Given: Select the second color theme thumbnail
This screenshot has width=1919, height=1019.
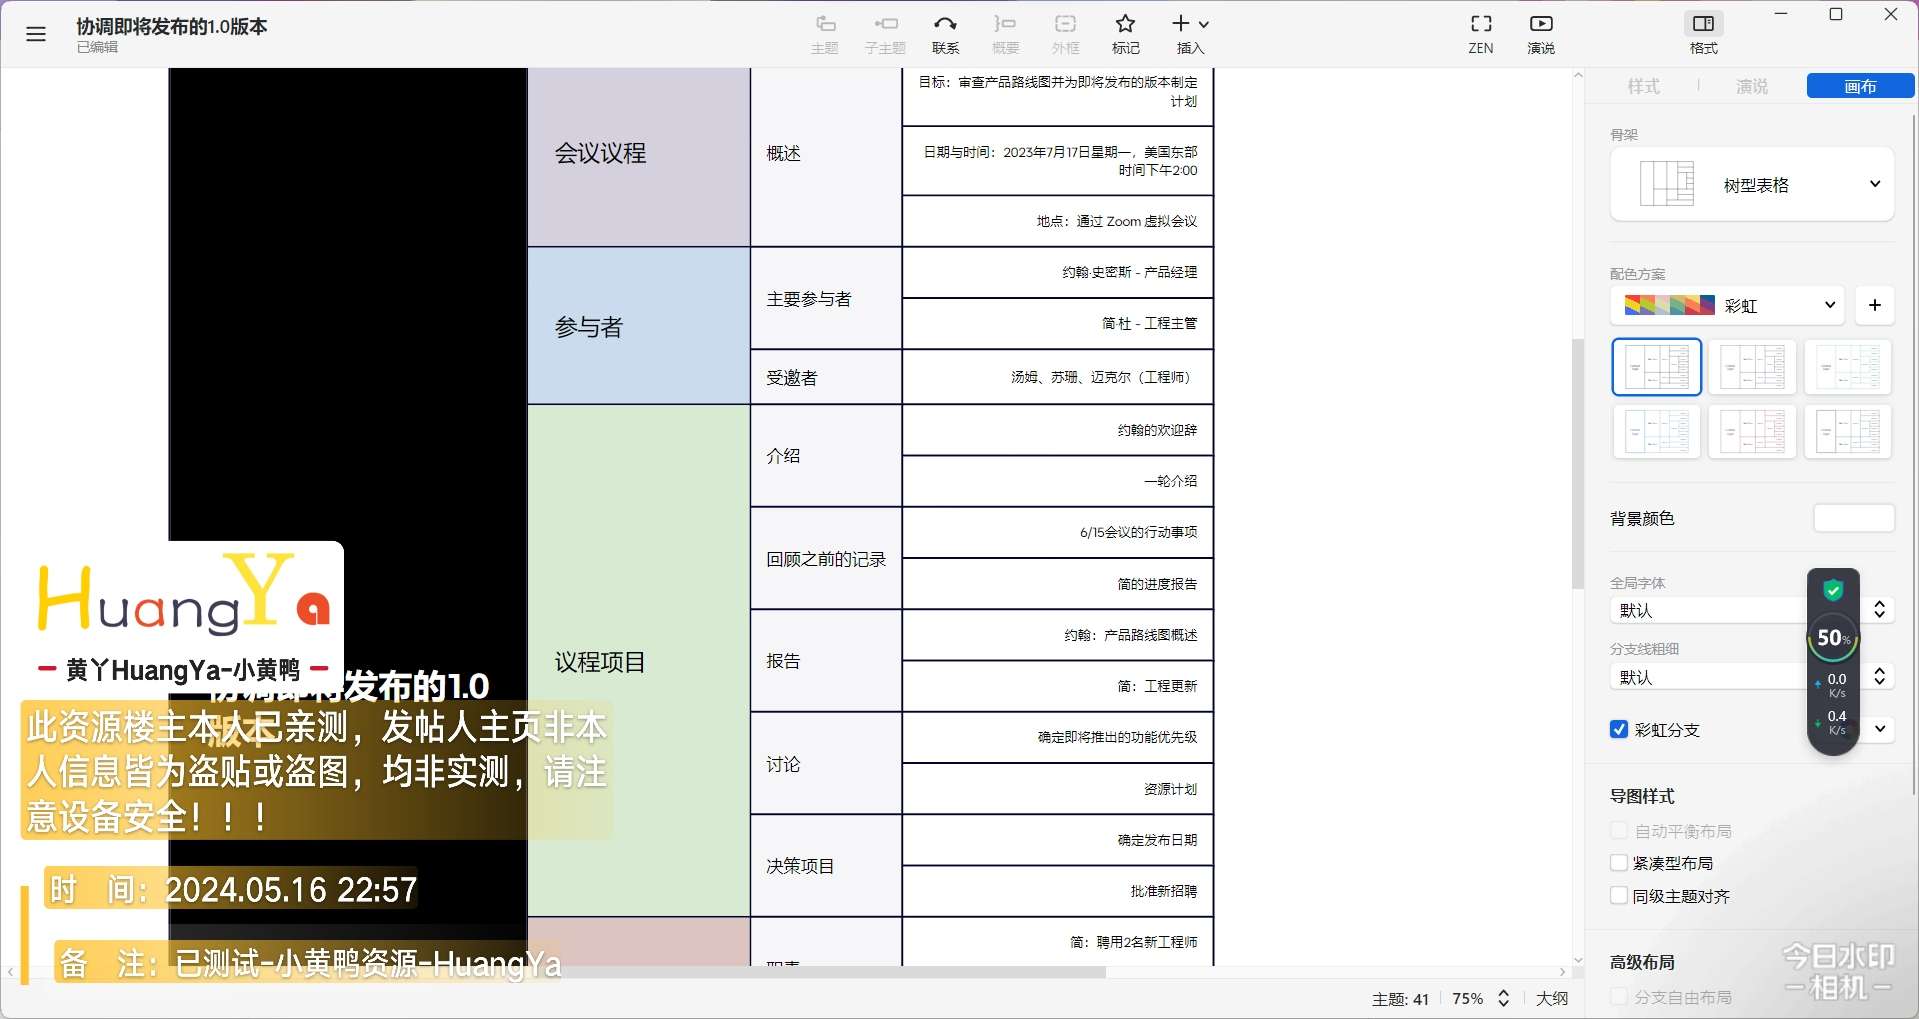Looking at the screenshot, I should pos(1752,367).
